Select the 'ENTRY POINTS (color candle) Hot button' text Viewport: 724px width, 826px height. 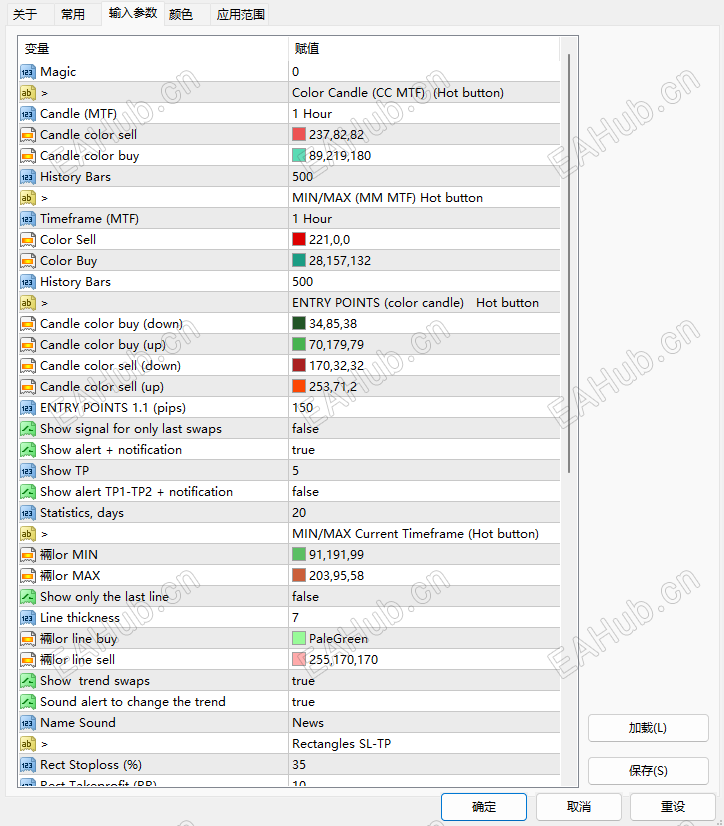[x=415, y=303]
